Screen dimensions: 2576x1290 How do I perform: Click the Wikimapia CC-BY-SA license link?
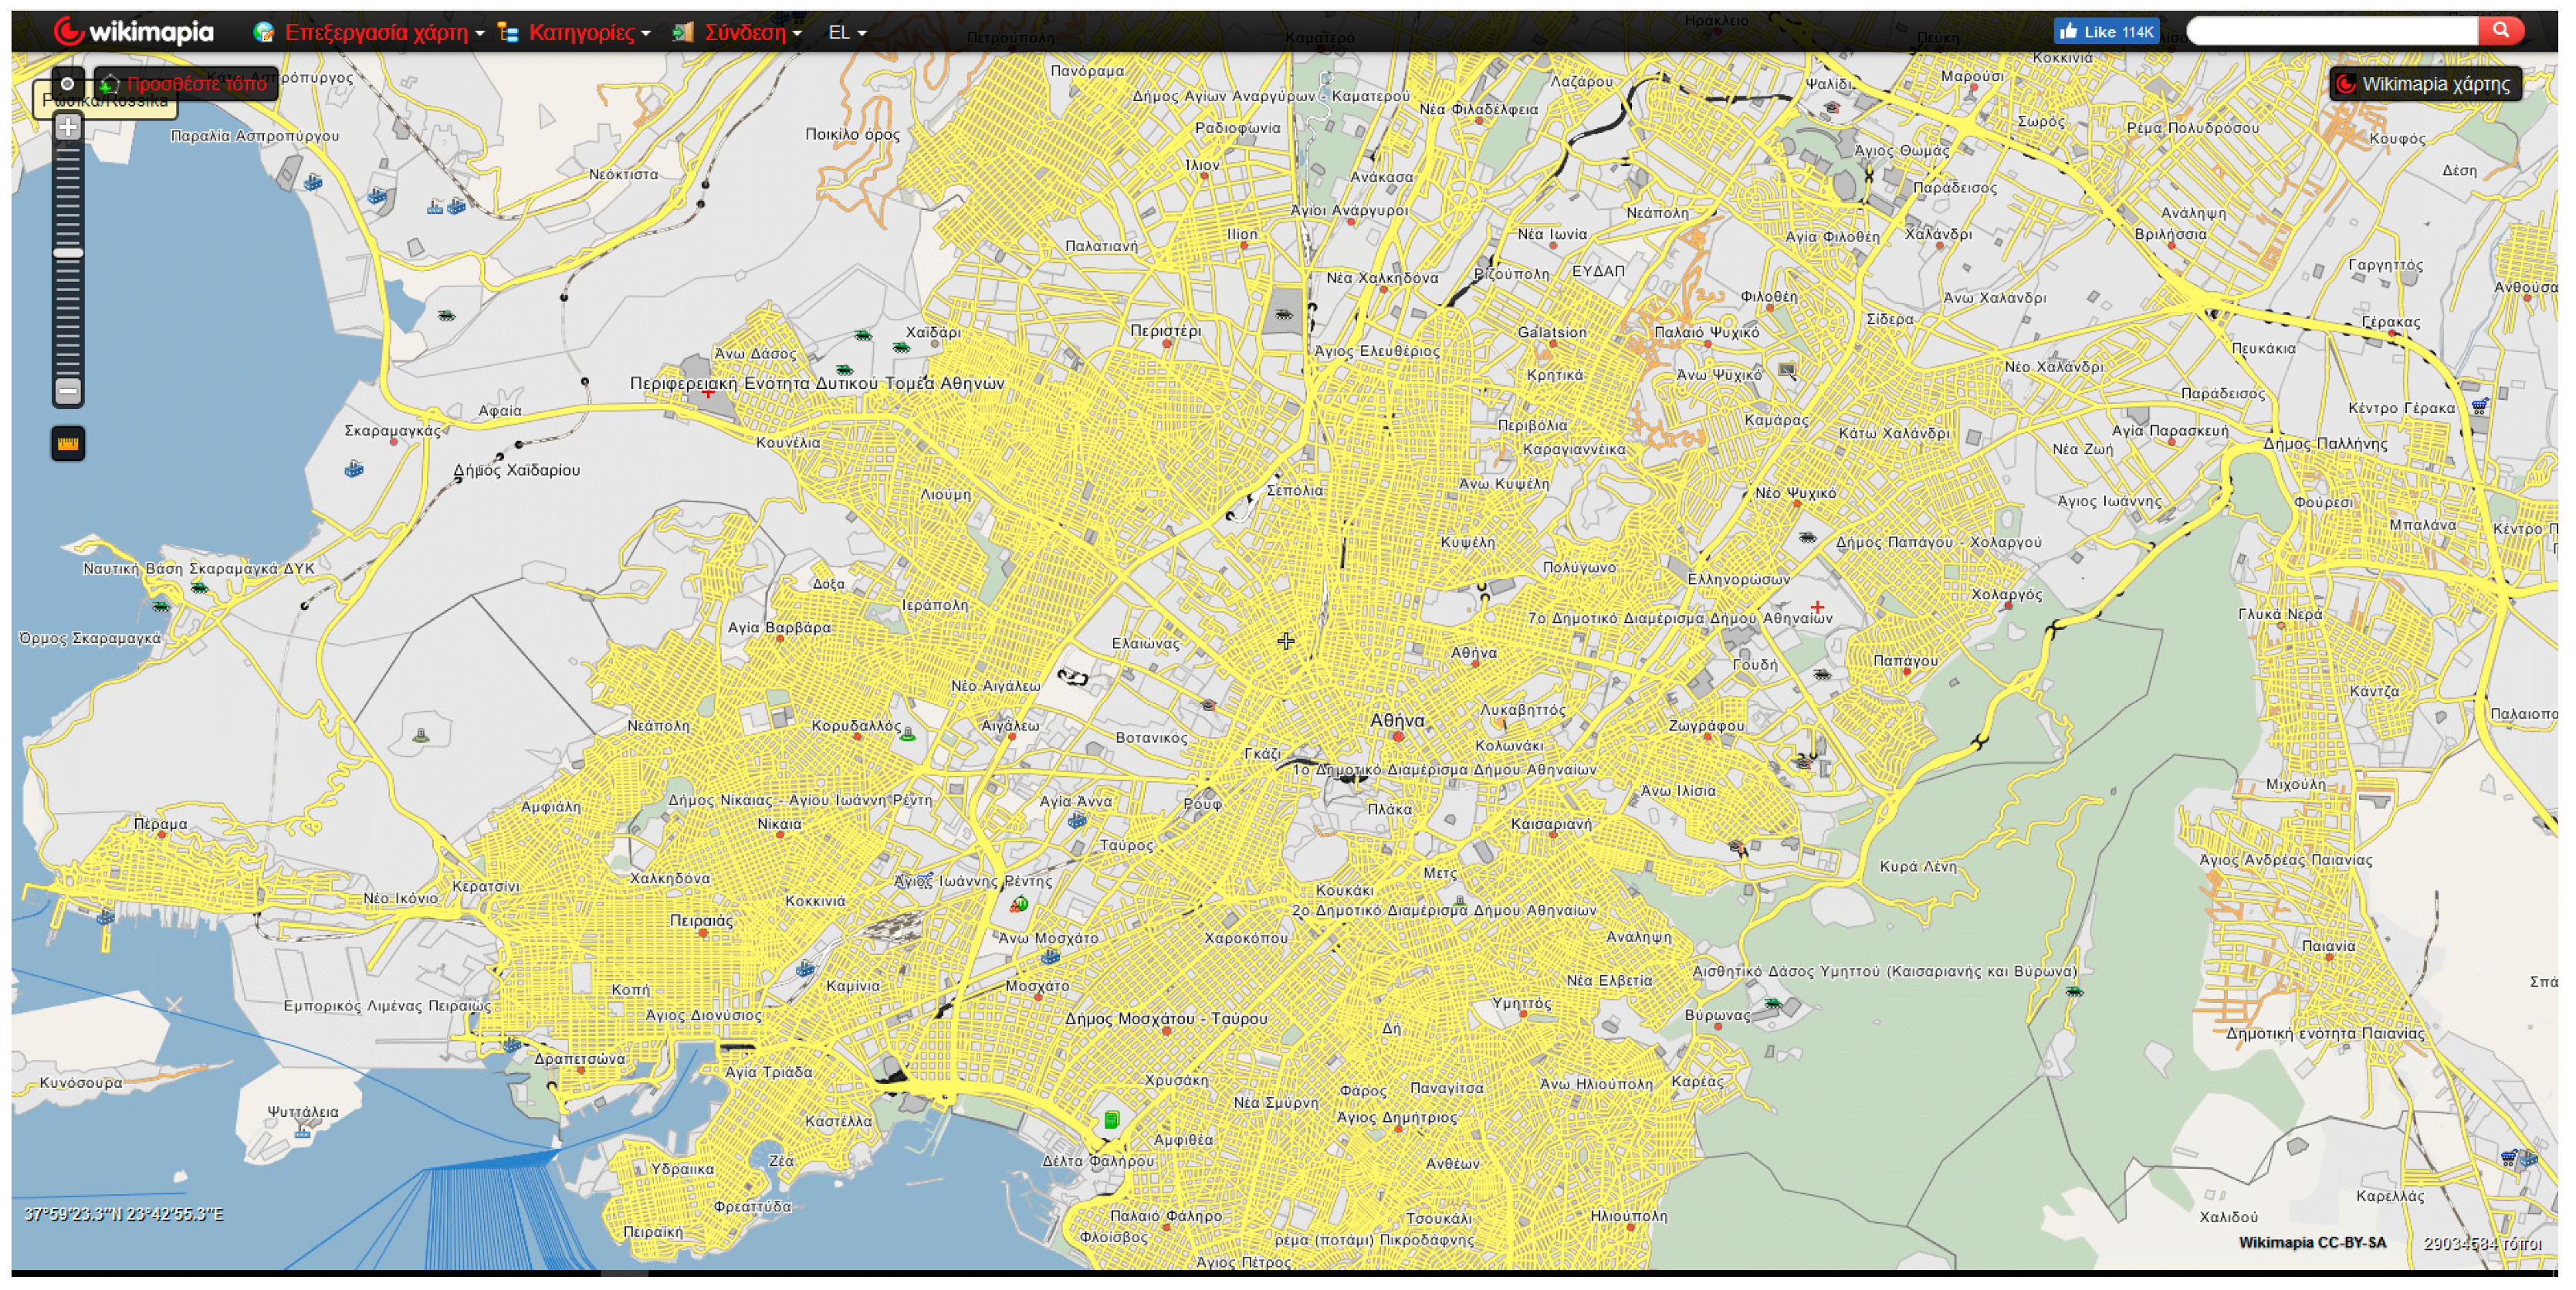(2312, 1242)
